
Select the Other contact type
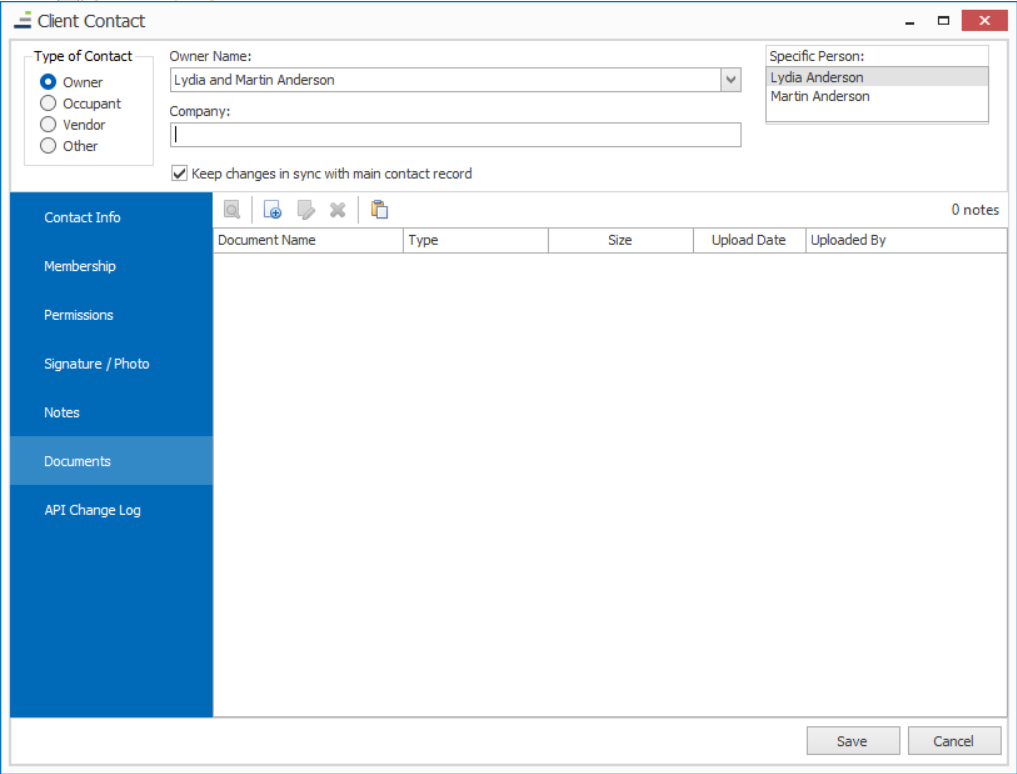click(46, 145)
